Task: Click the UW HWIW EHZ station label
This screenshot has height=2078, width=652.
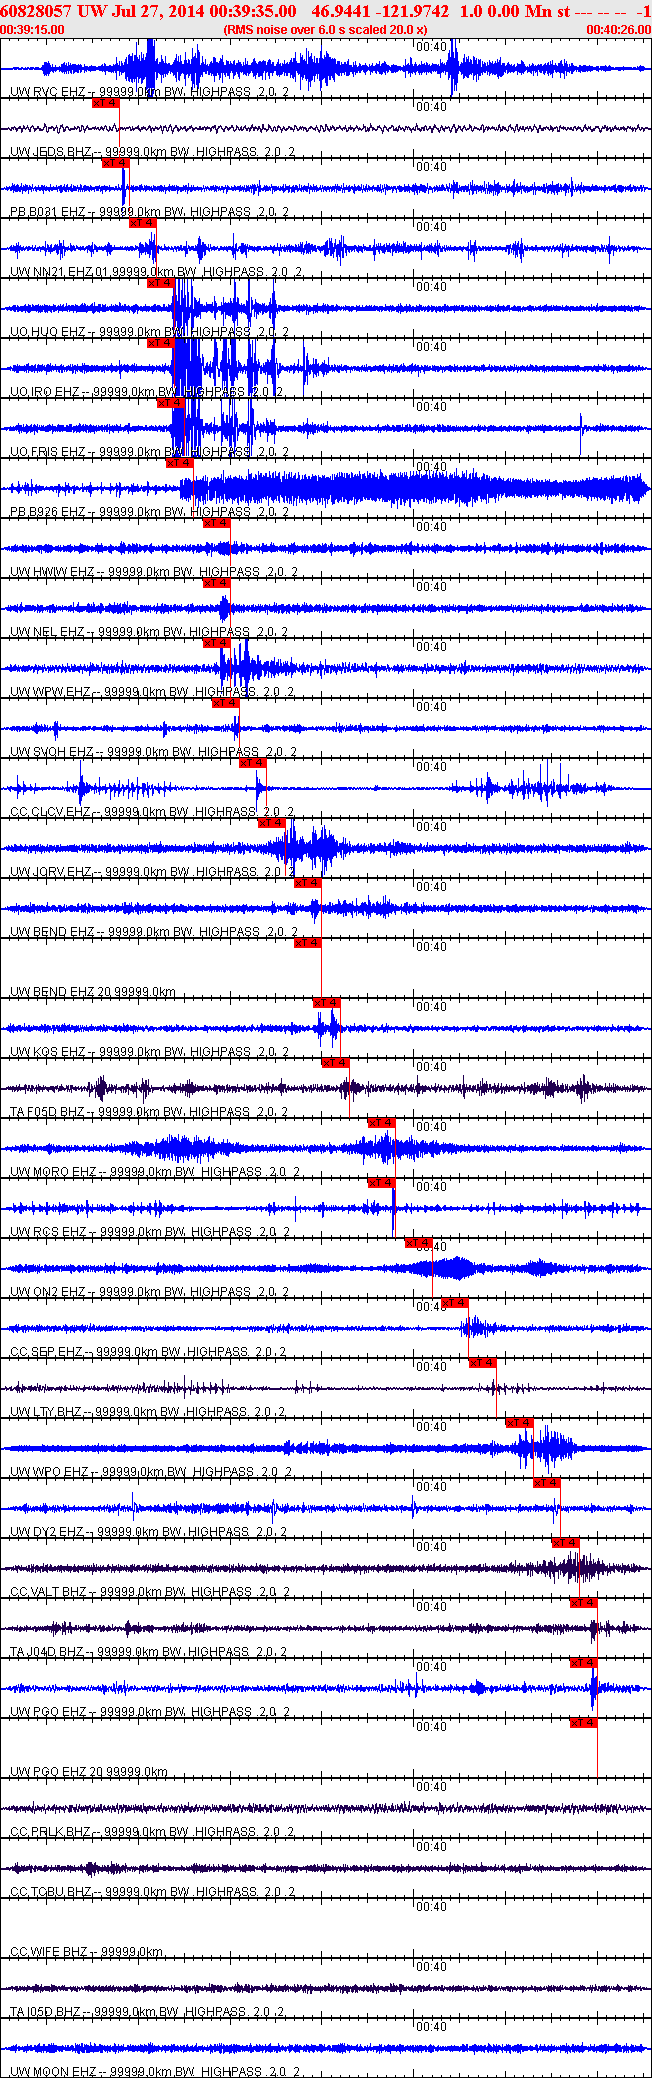Action: tap(153, 572)
